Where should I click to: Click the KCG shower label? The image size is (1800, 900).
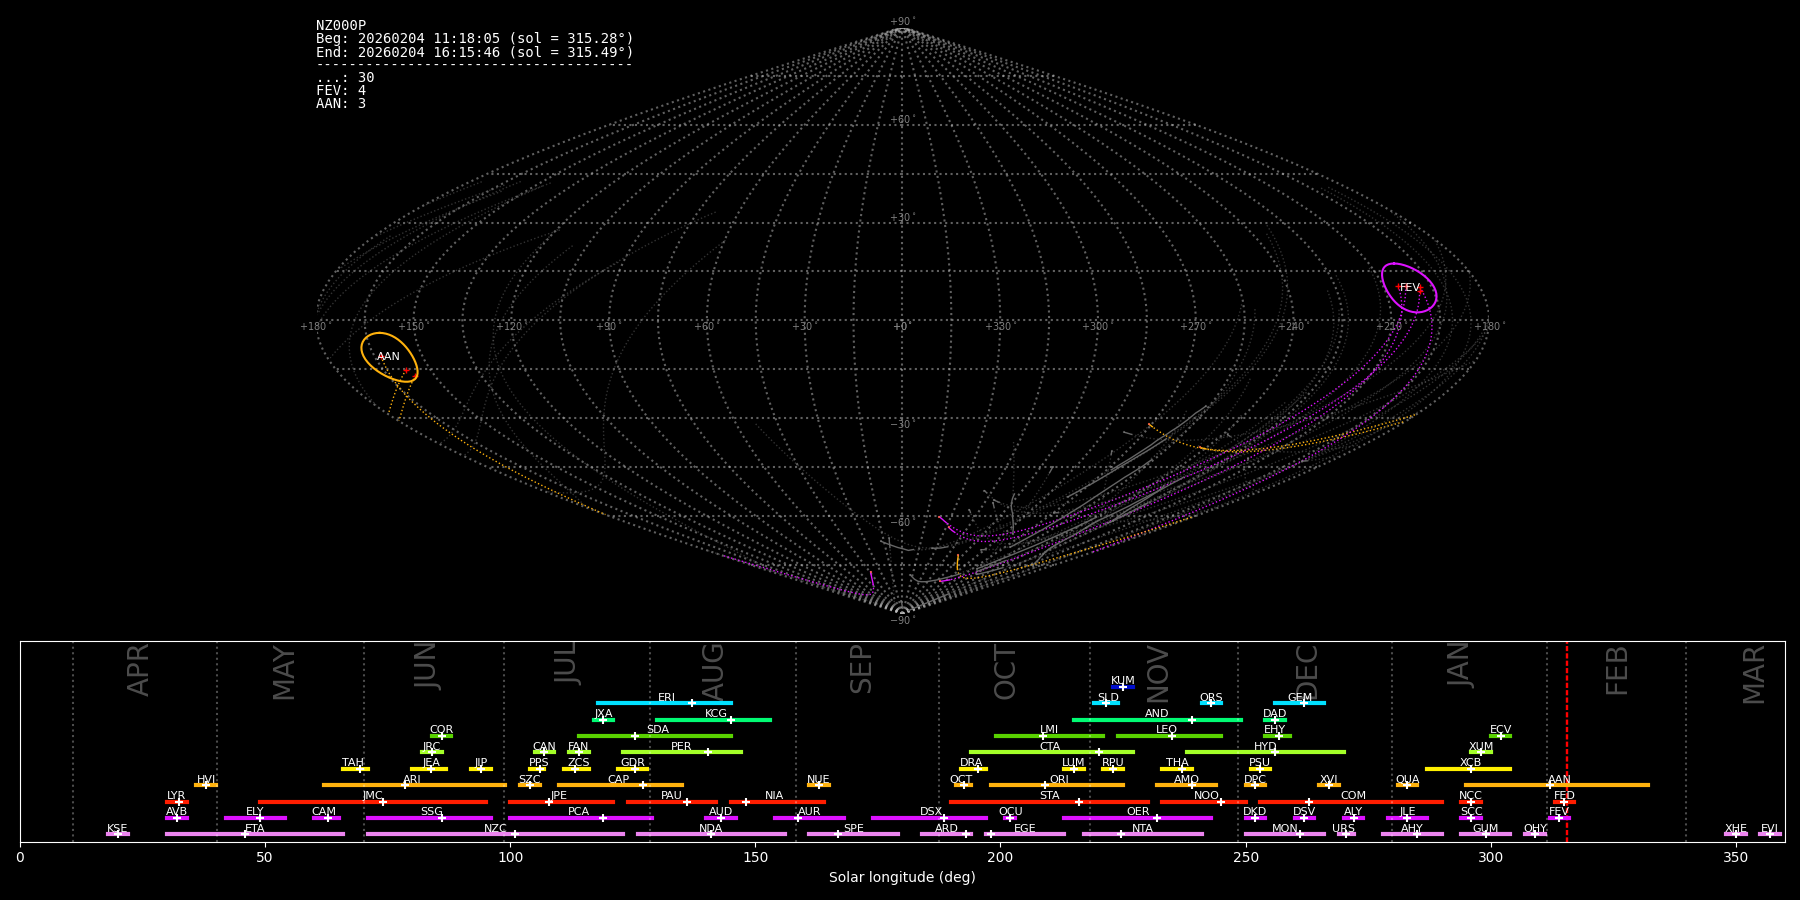pyautogui.click(x=716, y=714)
